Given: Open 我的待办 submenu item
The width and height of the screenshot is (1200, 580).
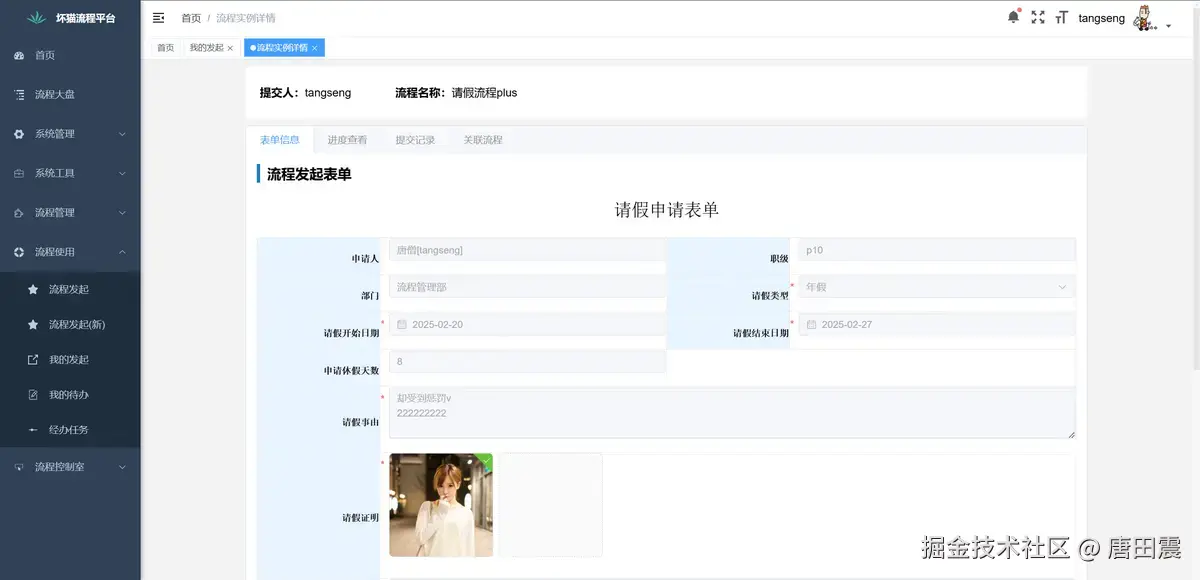Looking at the screenshot, I should tap(70, 394).
